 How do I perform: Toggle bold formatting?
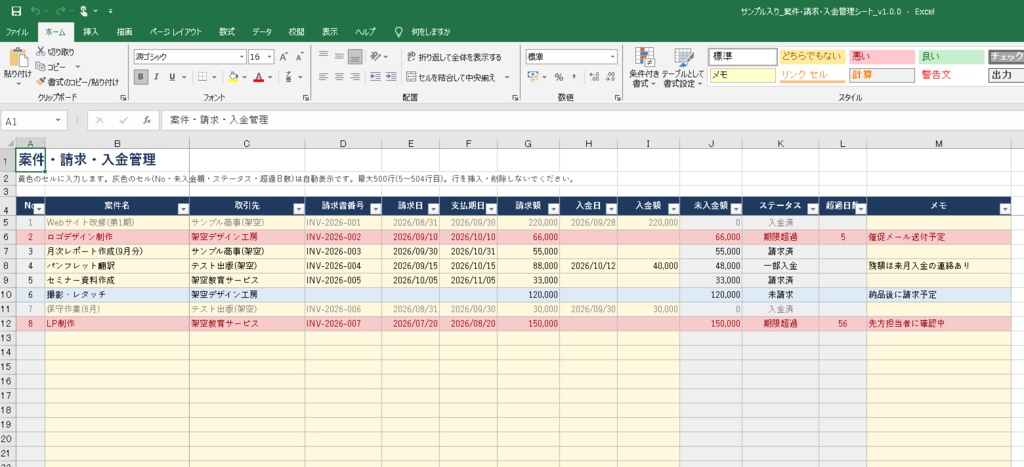tap(141, 77)
